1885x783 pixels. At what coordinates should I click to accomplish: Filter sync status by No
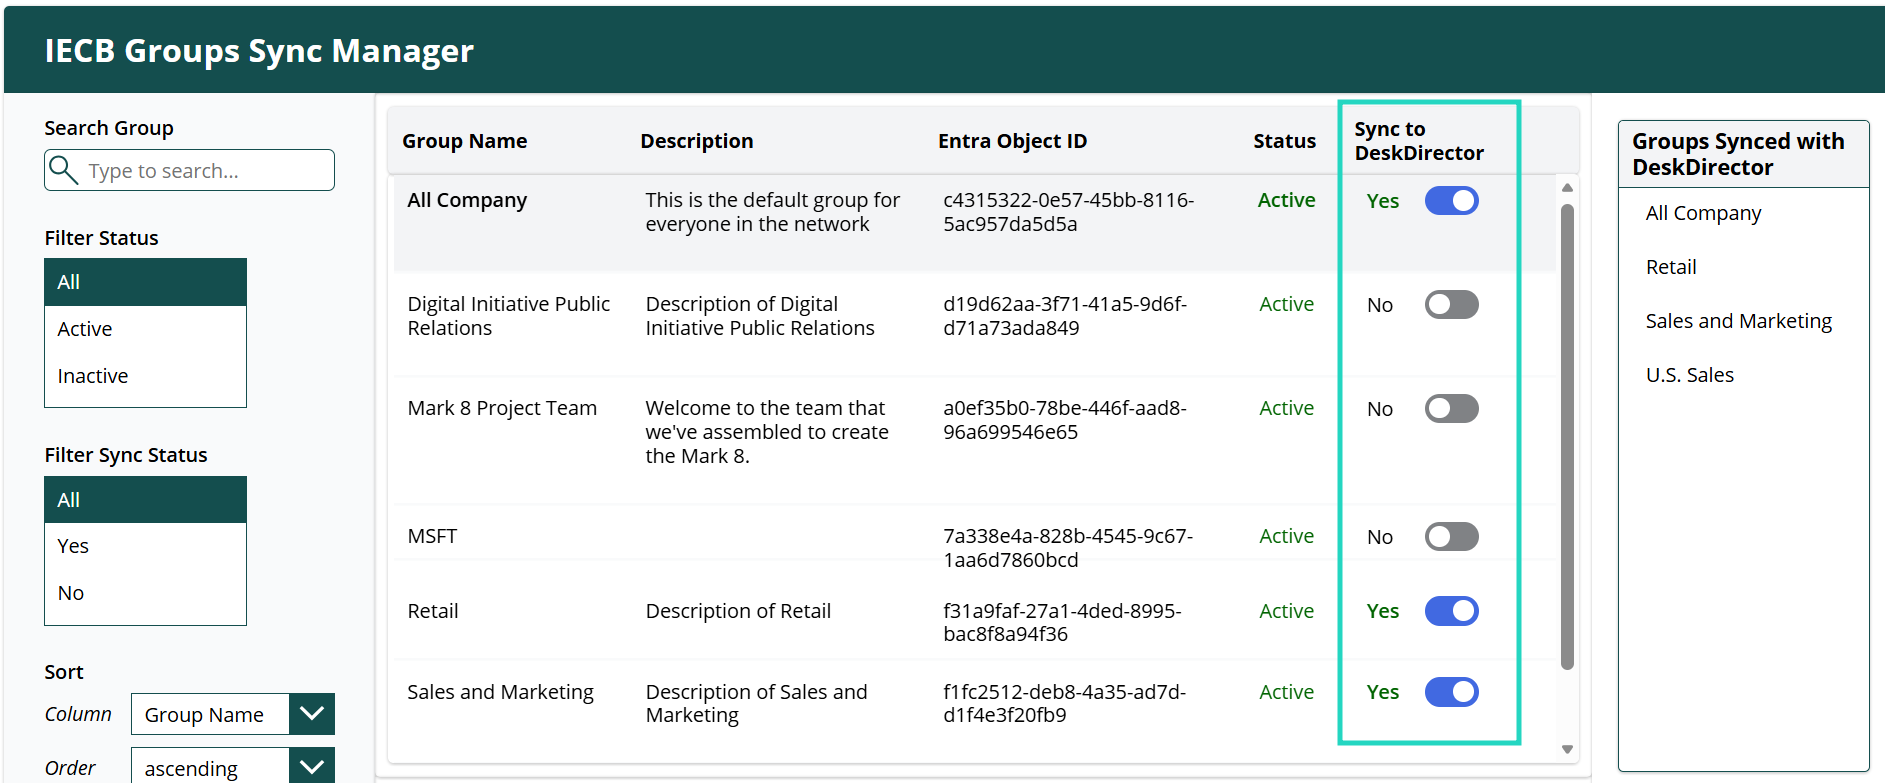[x=145, y=593]
